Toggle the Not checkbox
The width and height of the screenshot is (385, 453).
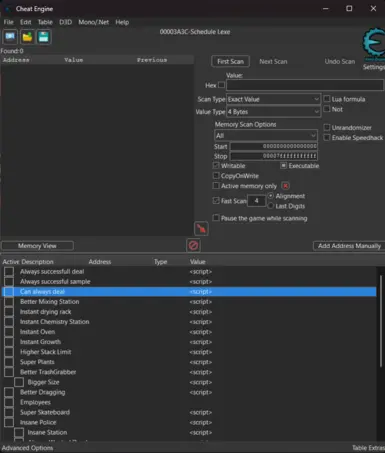coord(327,109)
